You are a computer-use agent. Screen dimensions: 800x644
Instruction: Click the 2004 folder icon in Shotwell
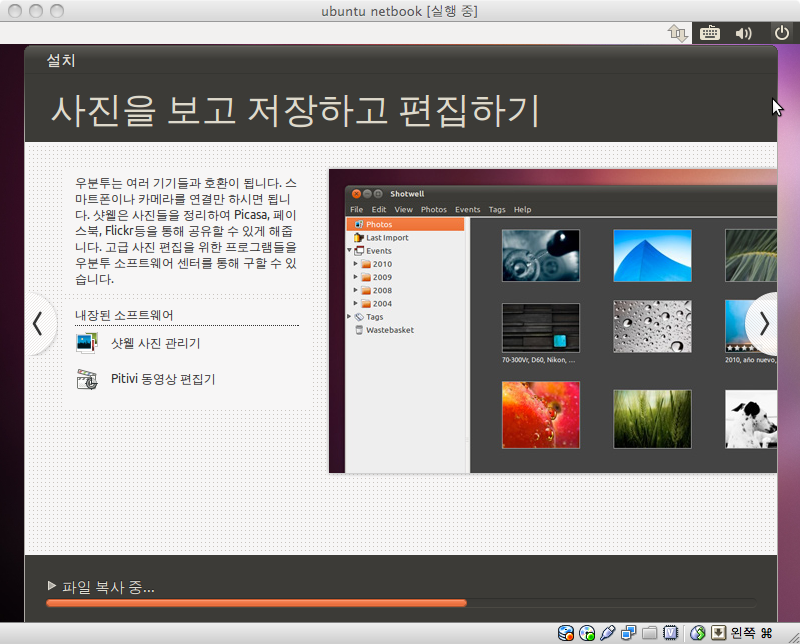366,304
